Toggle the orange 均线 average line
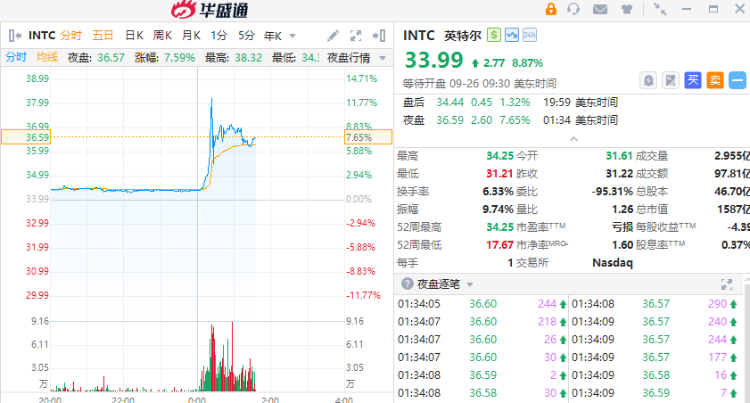This screenshot has width=750, height=403. (47, 58)
